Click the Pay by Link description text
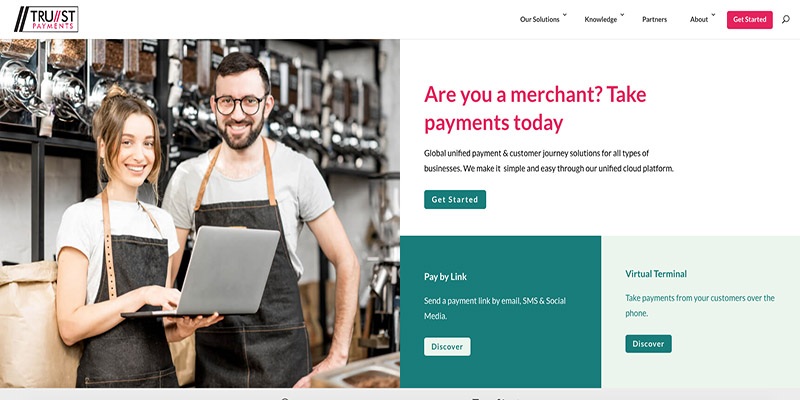 coord(495,308)
